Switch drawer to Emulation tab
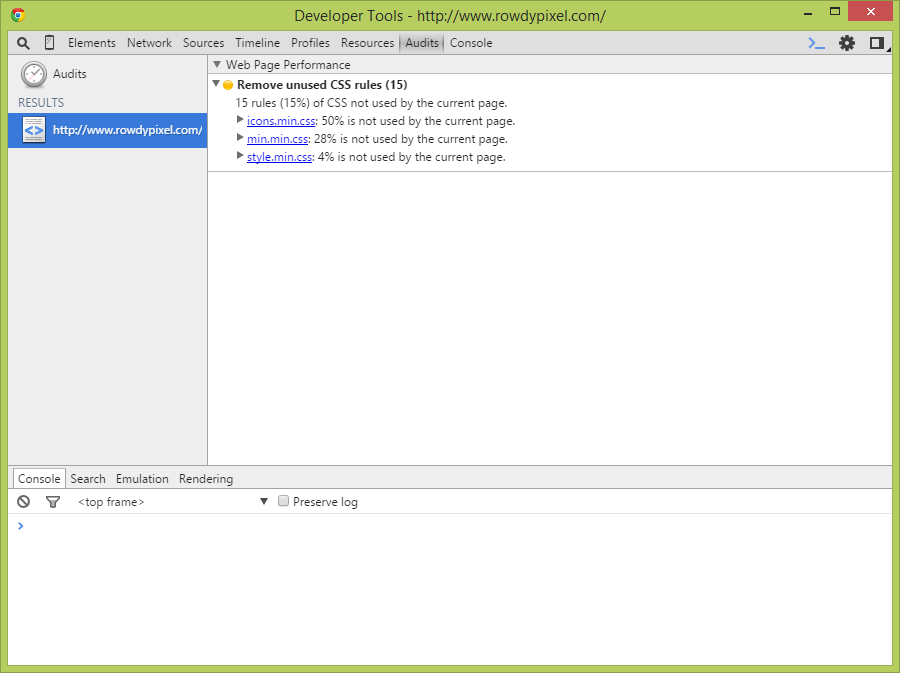 coord(142,479)
